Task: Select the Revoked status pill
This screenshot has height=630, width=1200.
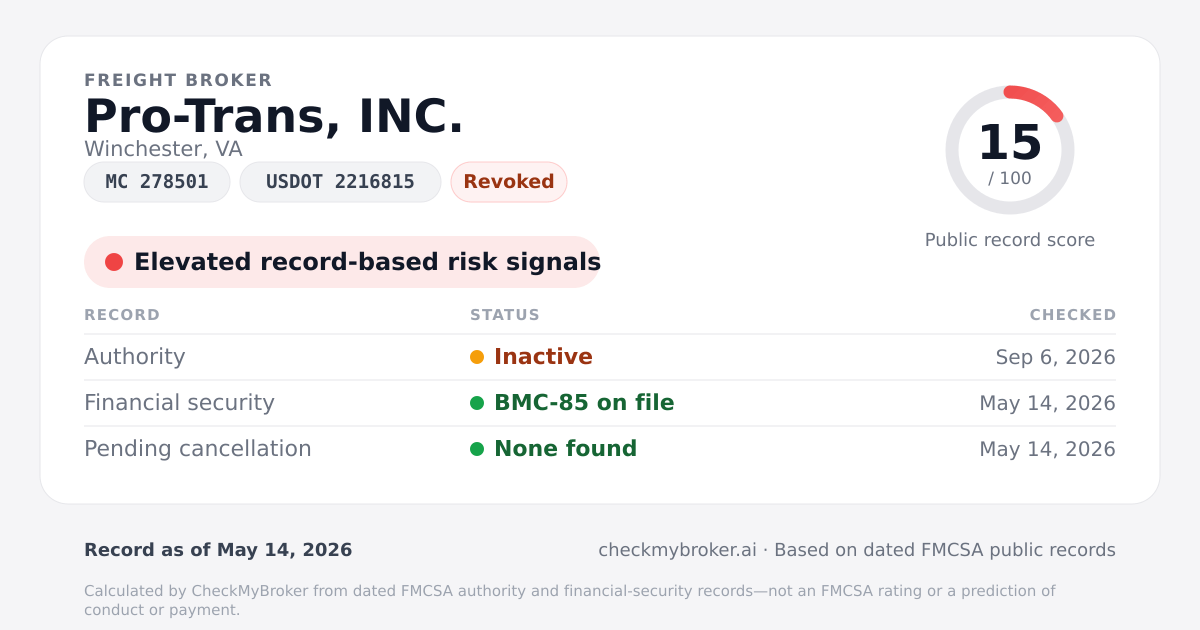Action: [509, 182]
